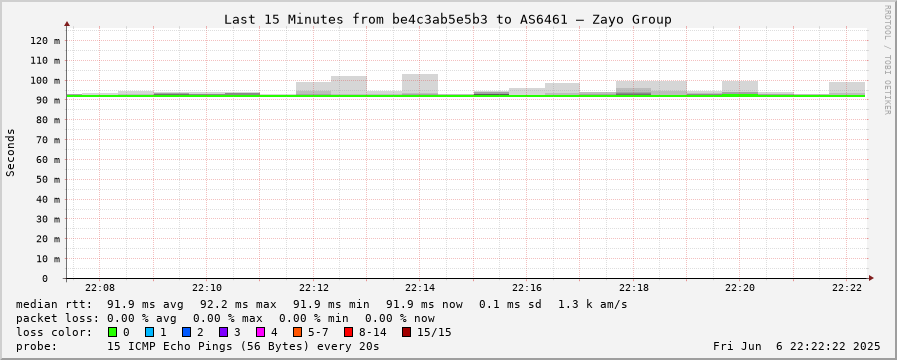Screen dimensions: 897x360
Task: Click the Seconds y-axis title
Action: coord(11,152)
